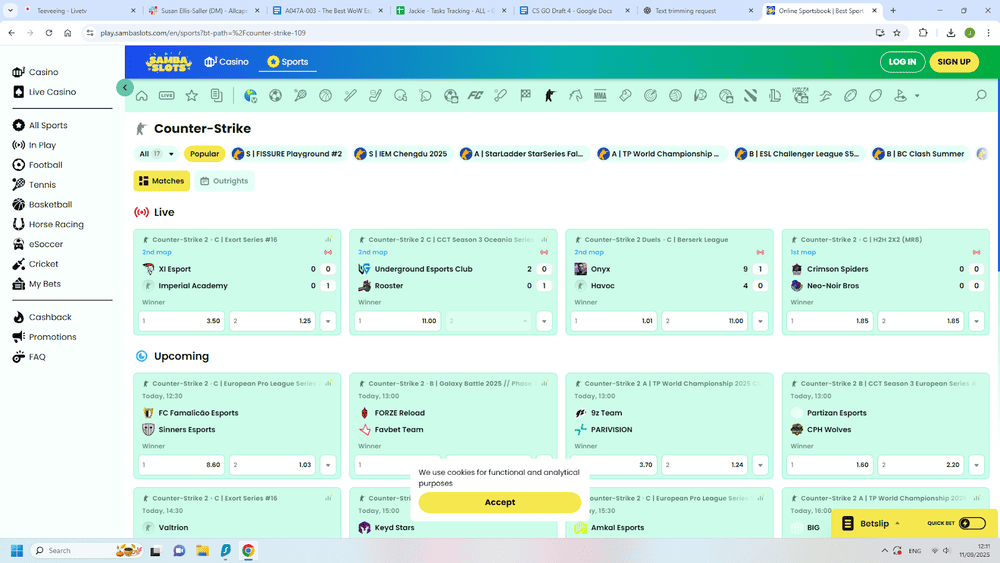1000x563 pixels.
Task: Select the darts target icon
Action: 650,96
